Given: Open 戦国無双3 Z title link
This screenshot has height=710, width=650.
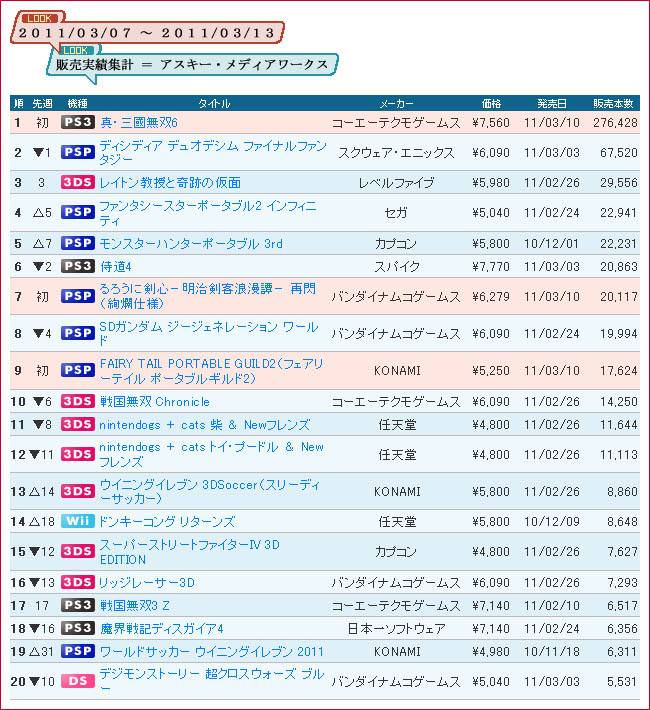Looking at the screenshot, I should (x=135, y=605).
